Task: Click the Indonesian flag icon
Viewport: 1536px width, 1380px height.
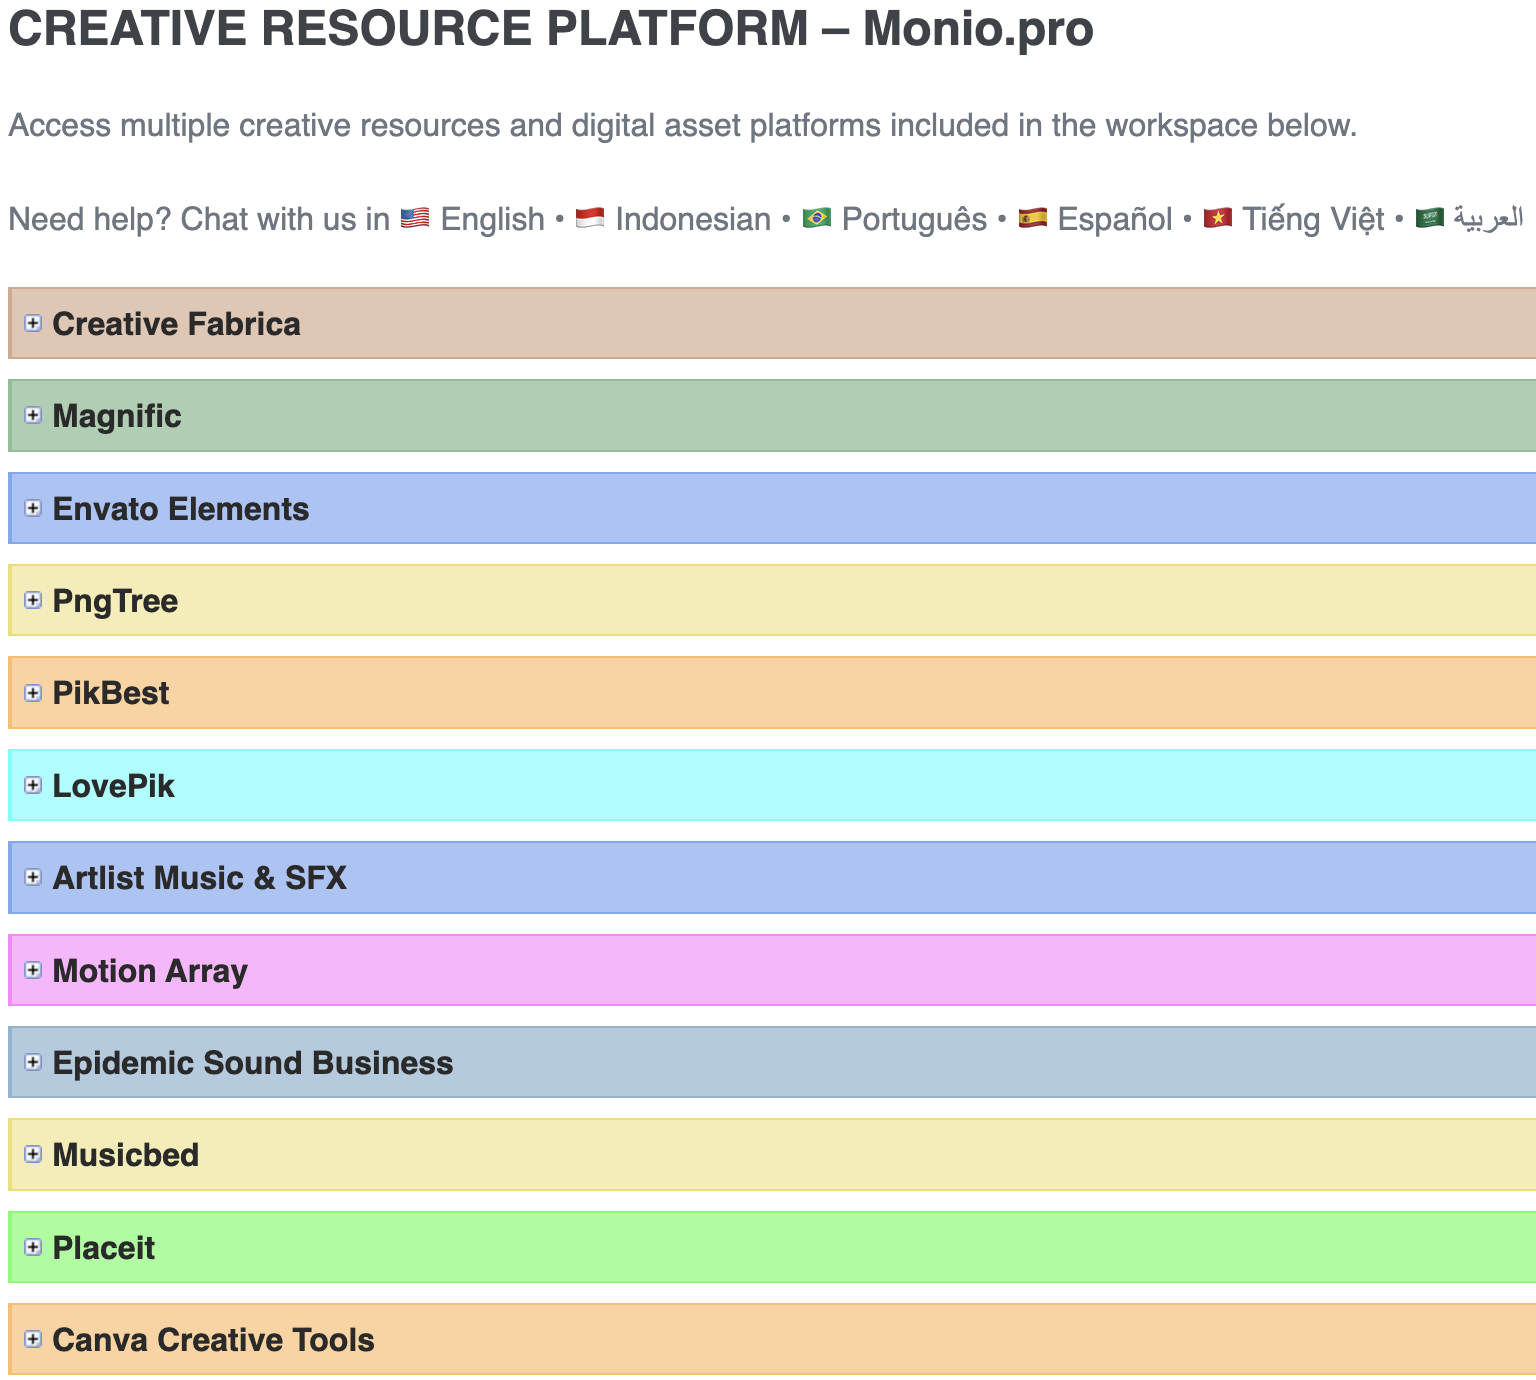Action: coord(590,218)
